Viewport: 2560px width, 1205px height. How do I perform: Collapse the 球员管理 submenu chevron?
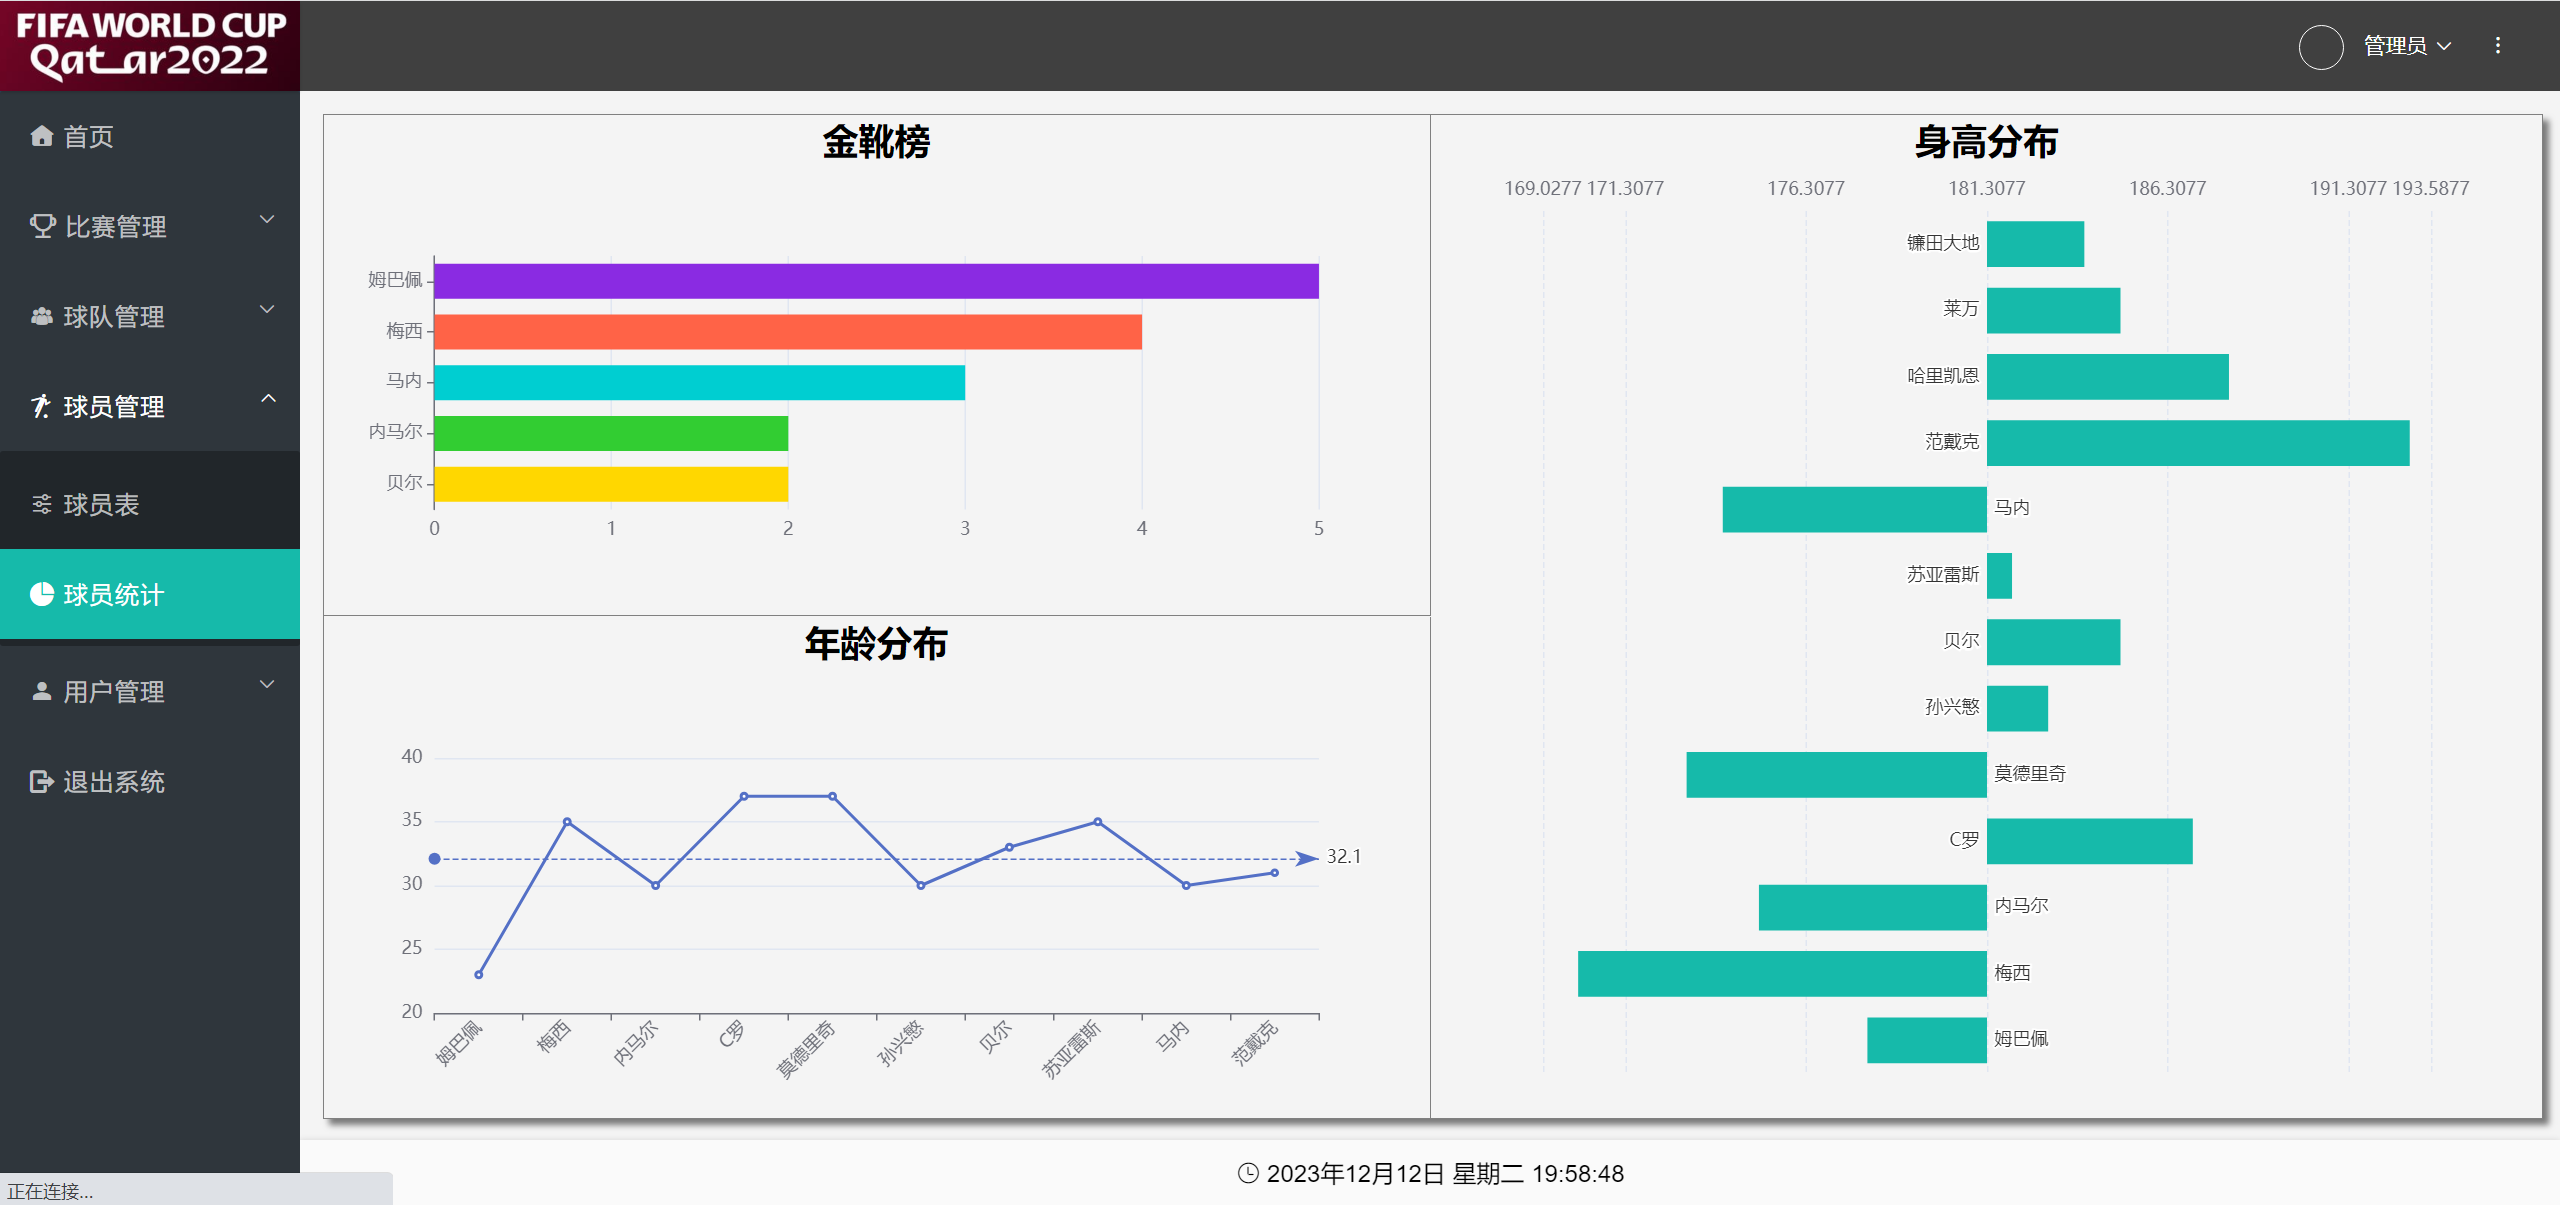pyautogui.click(x=267, y=399)
